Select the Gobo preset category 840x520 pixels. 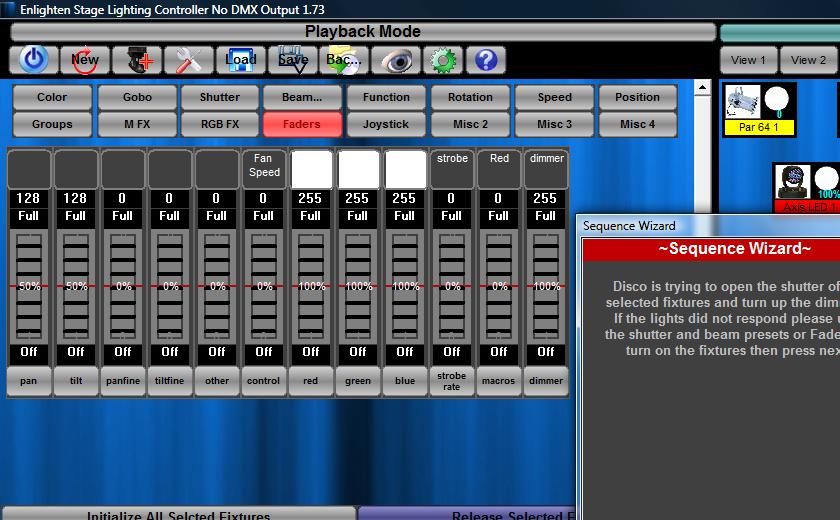[137, 97]
